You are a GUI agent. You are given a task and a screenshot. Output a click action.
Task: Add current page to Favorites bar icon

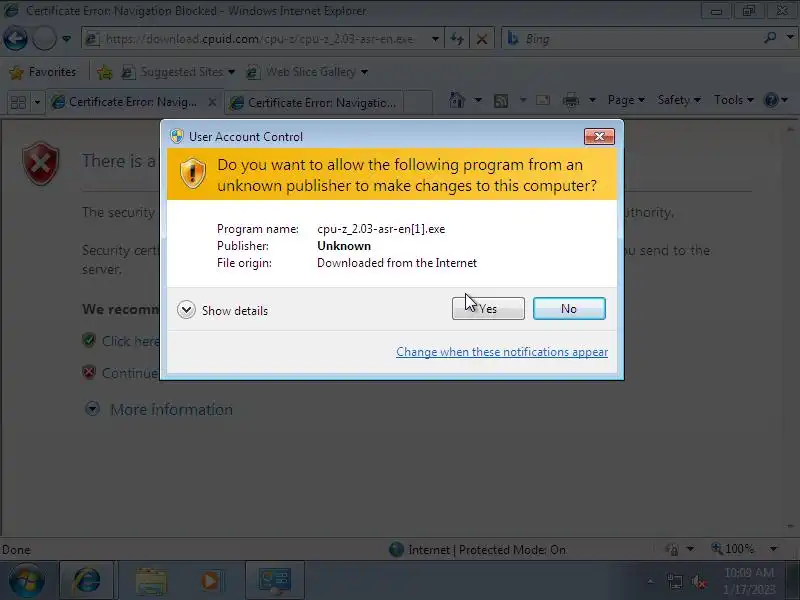point(105,72)
